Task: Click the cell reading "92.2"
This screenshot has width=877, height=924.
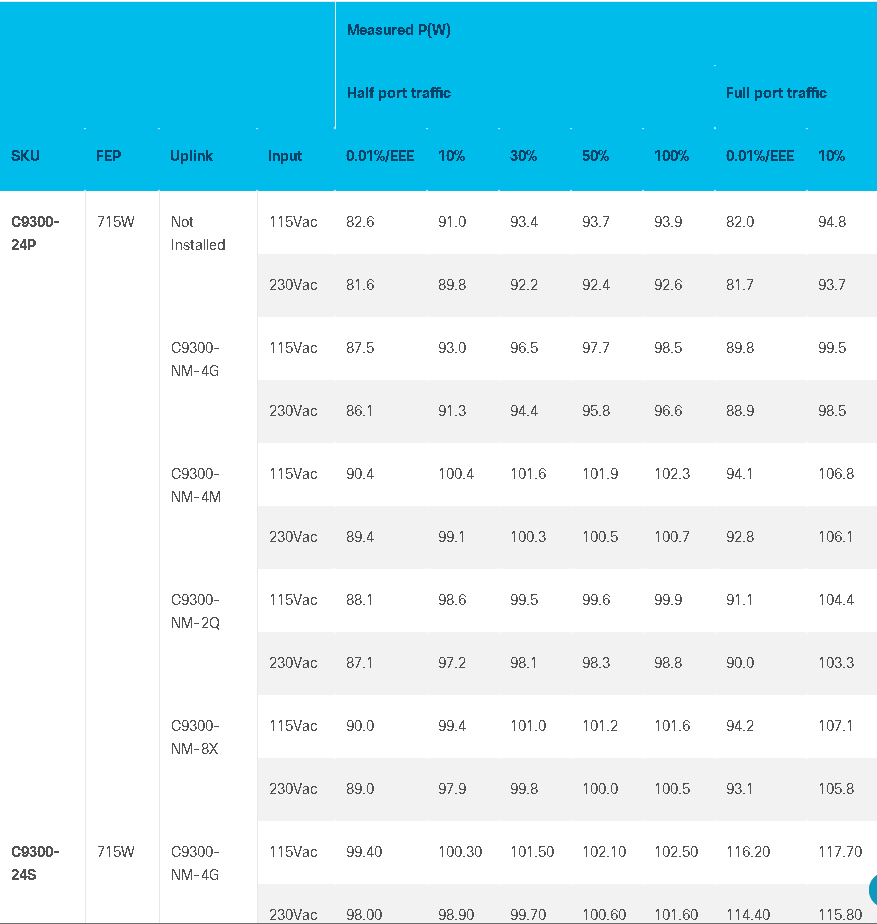Action: click(524, 285)
